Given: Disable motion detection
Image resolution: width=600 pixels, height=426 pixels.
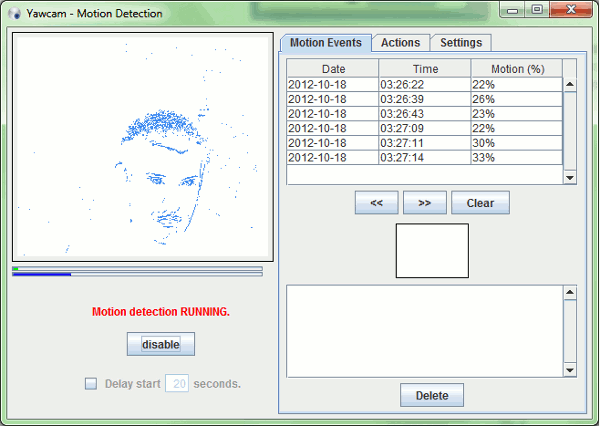Looking at the screenshot, I should point(160,344).
